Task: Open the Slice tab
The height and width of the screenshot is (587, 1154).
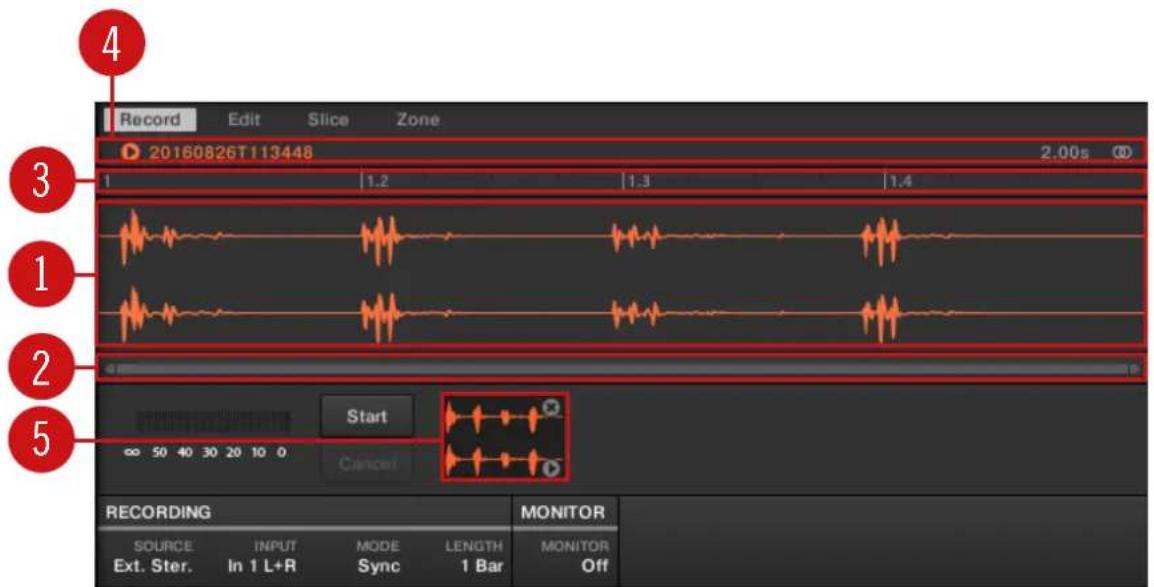Action: pyautogui.click(x=328, y=119)
